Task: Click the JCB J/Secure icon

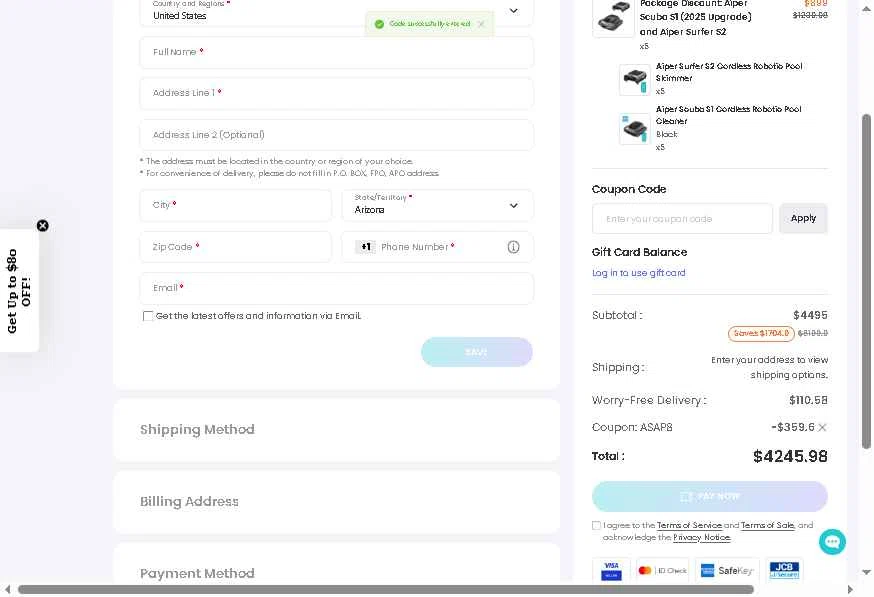Action: (x=784, y=571)
